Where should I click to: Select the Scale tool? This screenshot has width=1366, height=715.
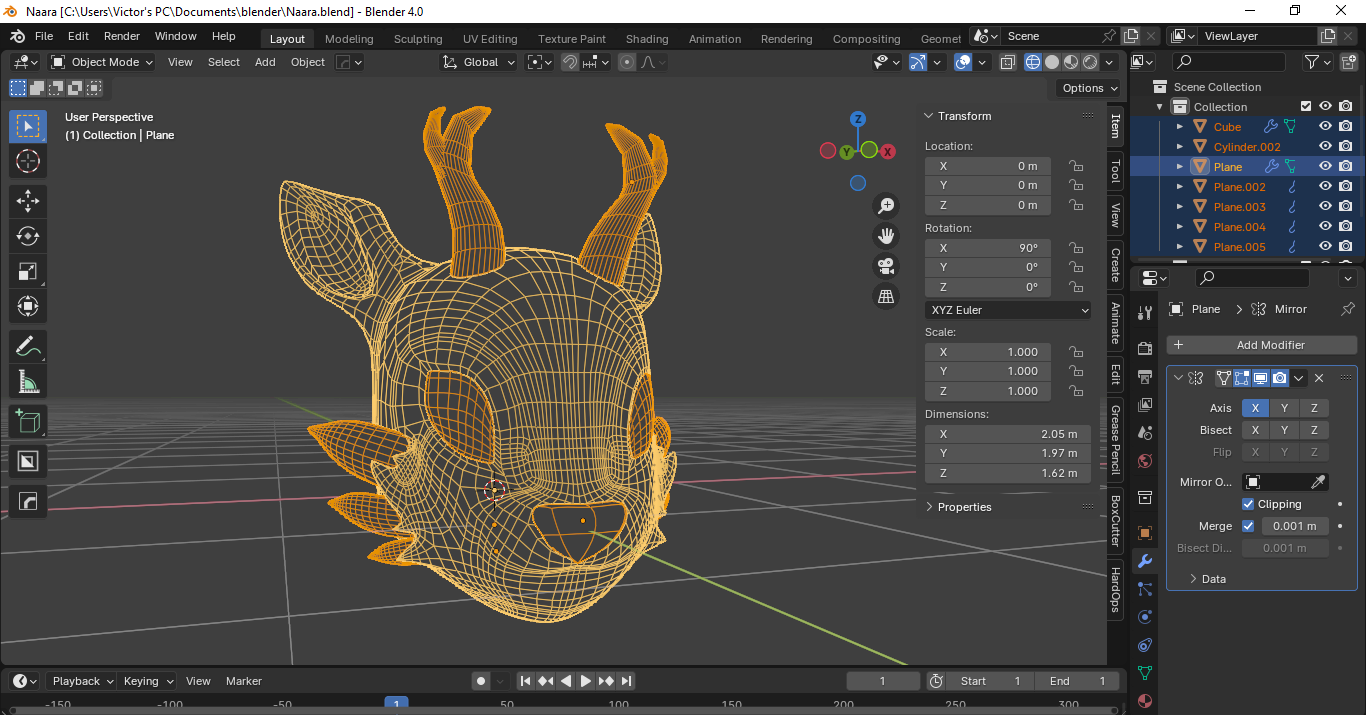point(28,271)
